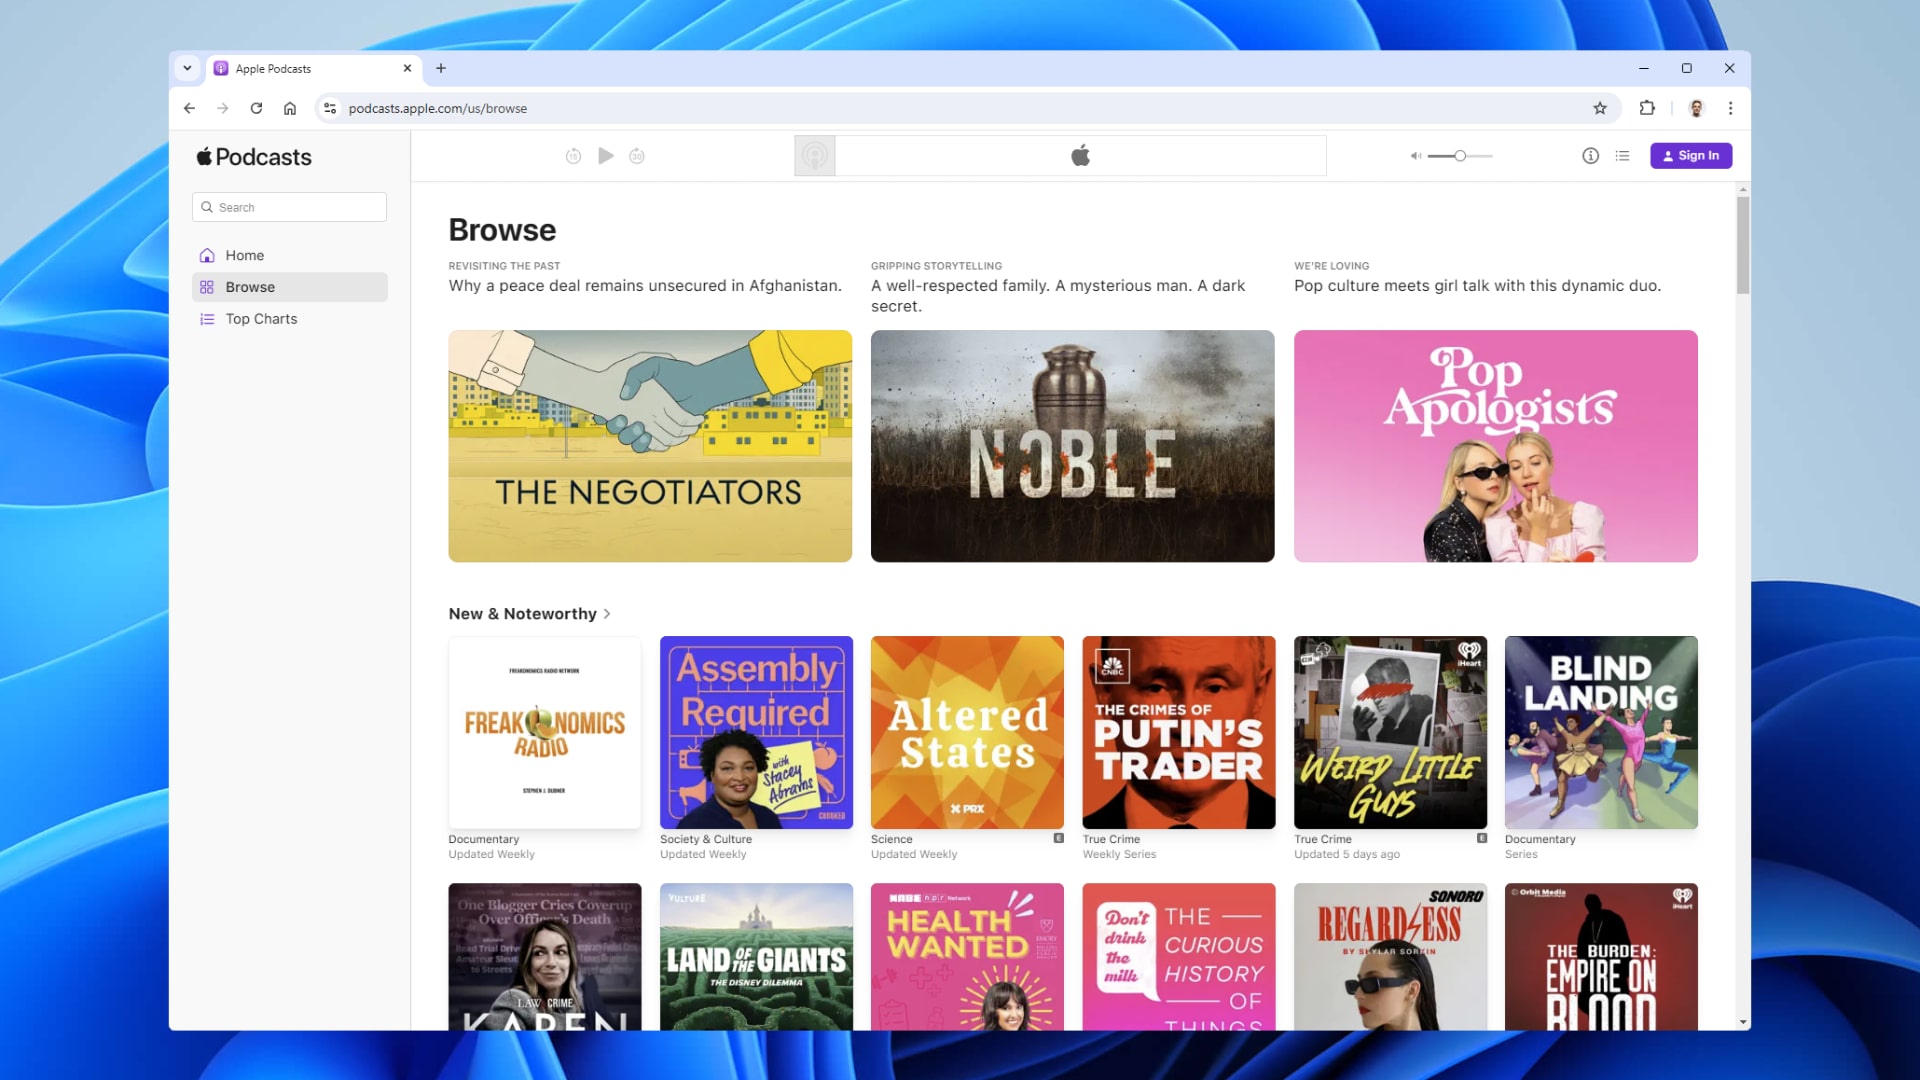Image resolution: width=1920 pixels, height=1080 pixels.
Task: Open the episode info icon
Action: click(1590, 156)
